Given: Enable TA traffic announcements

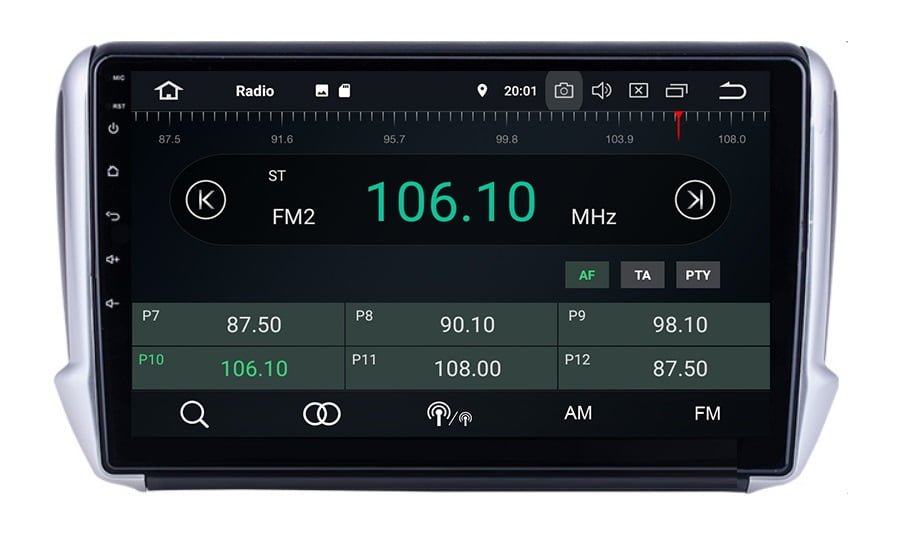Looking at the screenshot, I should 642,275.
